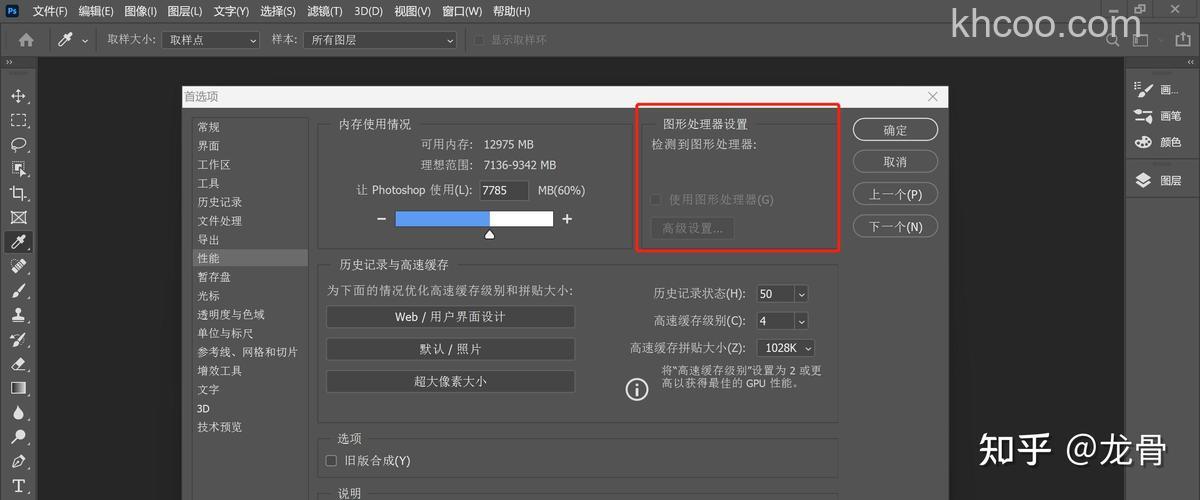
Task: Open the 滤镜(T) menu
Action: pyautogui.click(x=324, y=12)
